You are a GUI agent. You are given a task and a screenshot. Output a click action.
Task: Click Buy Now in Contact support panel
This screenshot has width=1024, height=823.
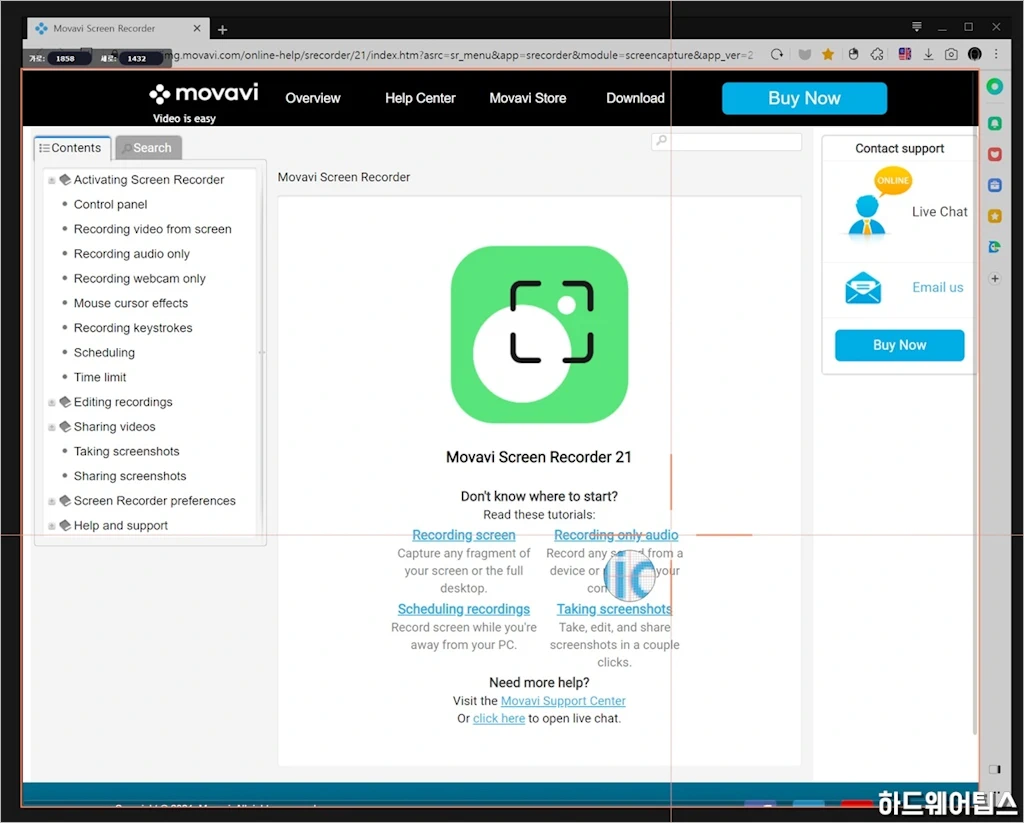[x=899, y=345]
